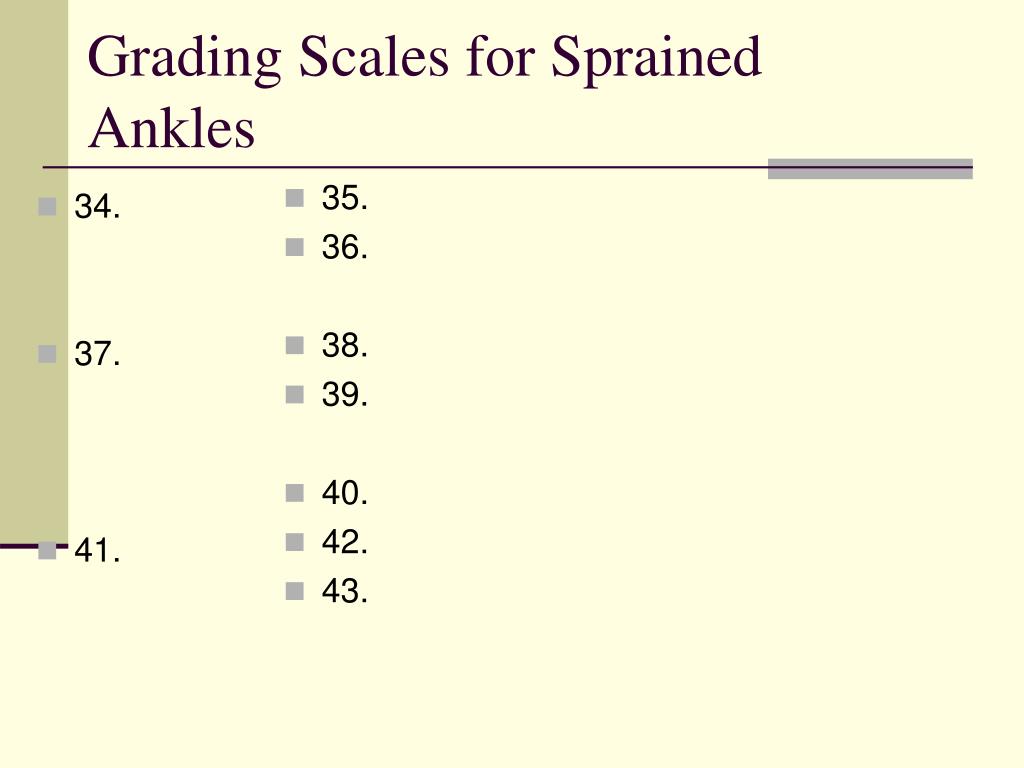1024x768 pixels.
Task: Click the bullet square beside 37.
Action: pos(47,354)
